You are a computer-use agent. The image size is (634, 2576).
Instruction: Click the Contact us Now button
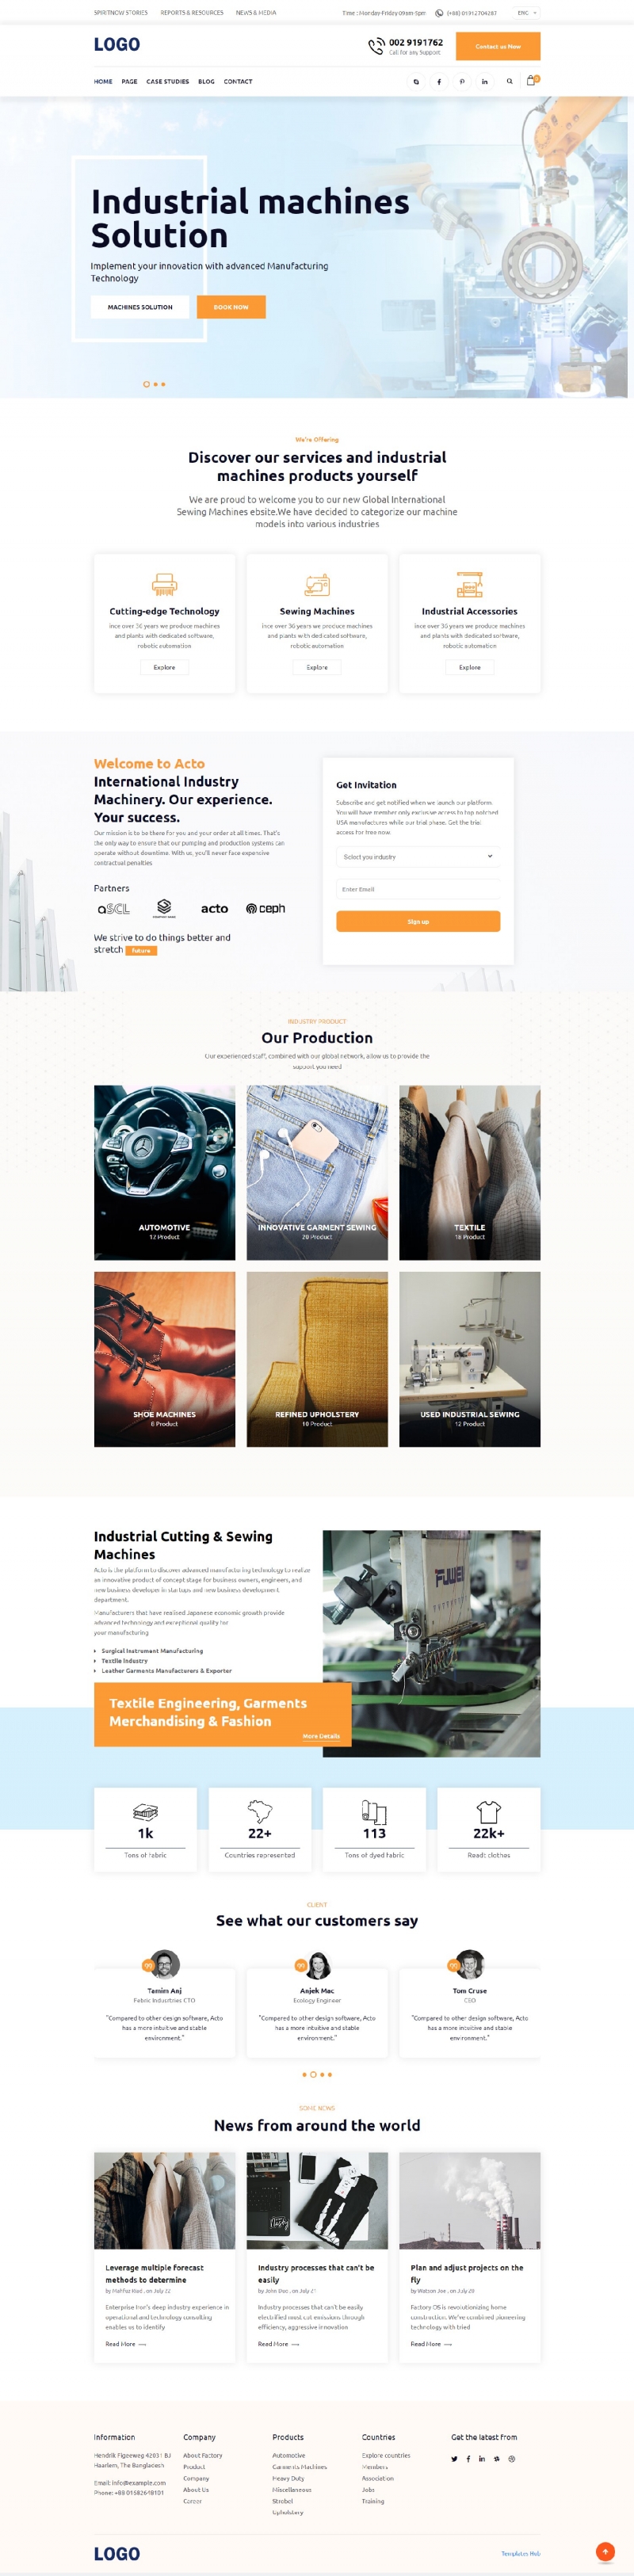click(x=498, y=46)
